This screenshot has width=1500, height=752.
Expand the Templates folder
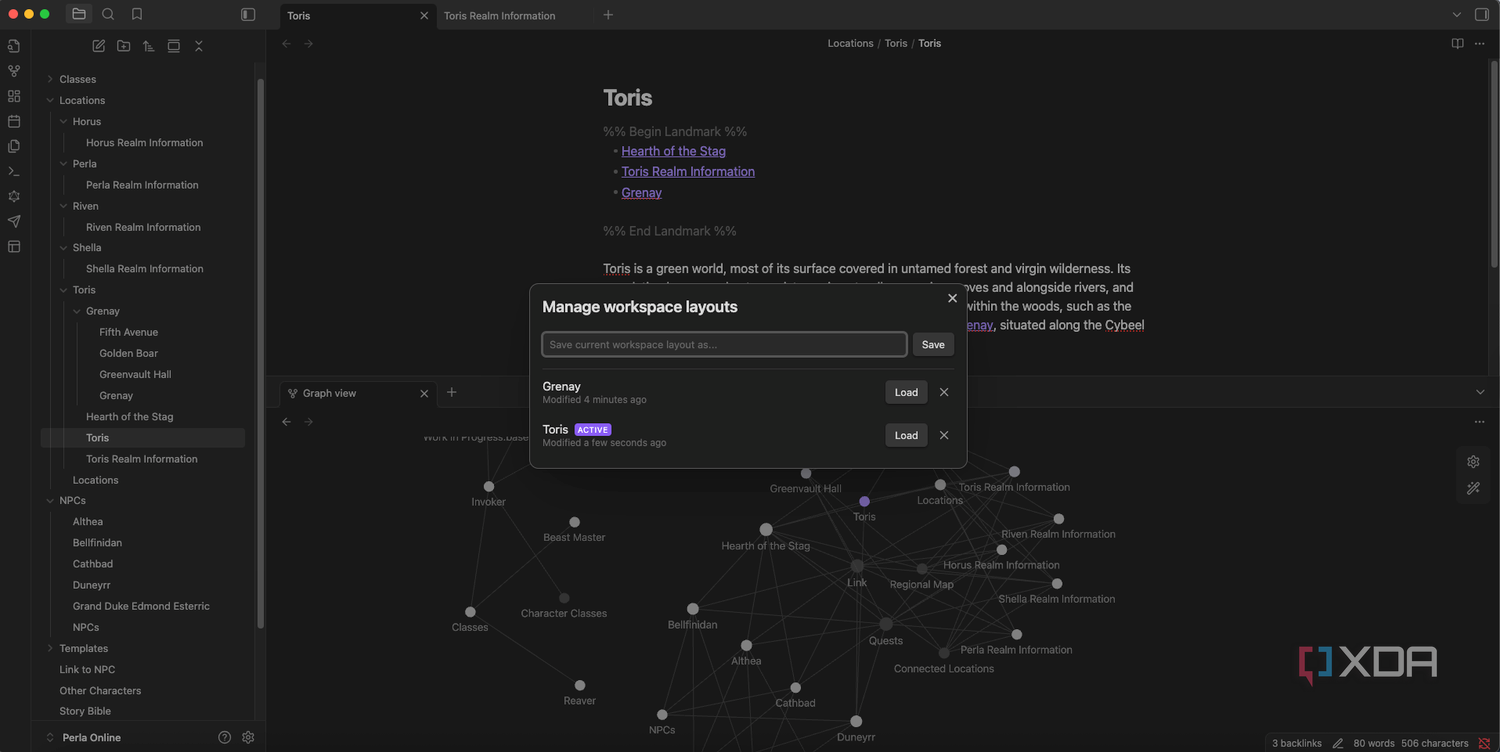[x=50, y=648]
